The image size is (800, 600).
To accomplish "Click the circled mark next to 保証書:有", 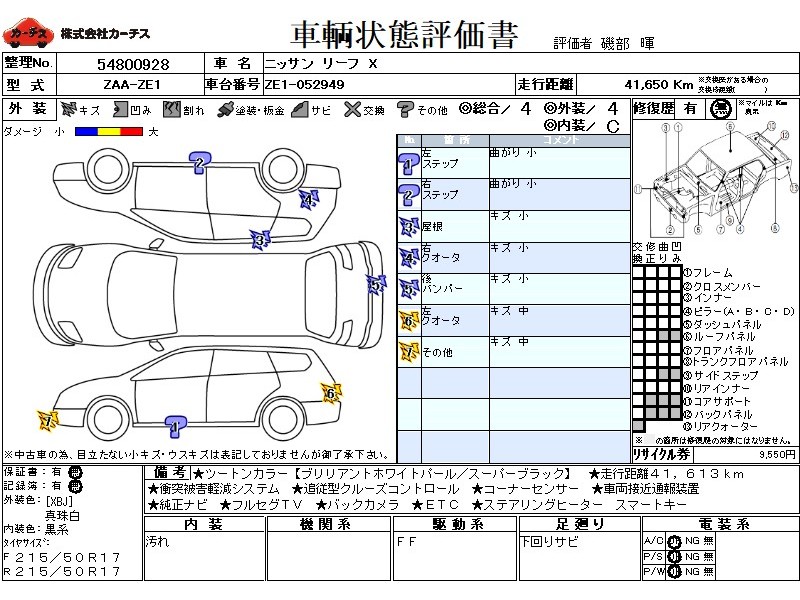I will pyautogui.click(x=75, y=473).
